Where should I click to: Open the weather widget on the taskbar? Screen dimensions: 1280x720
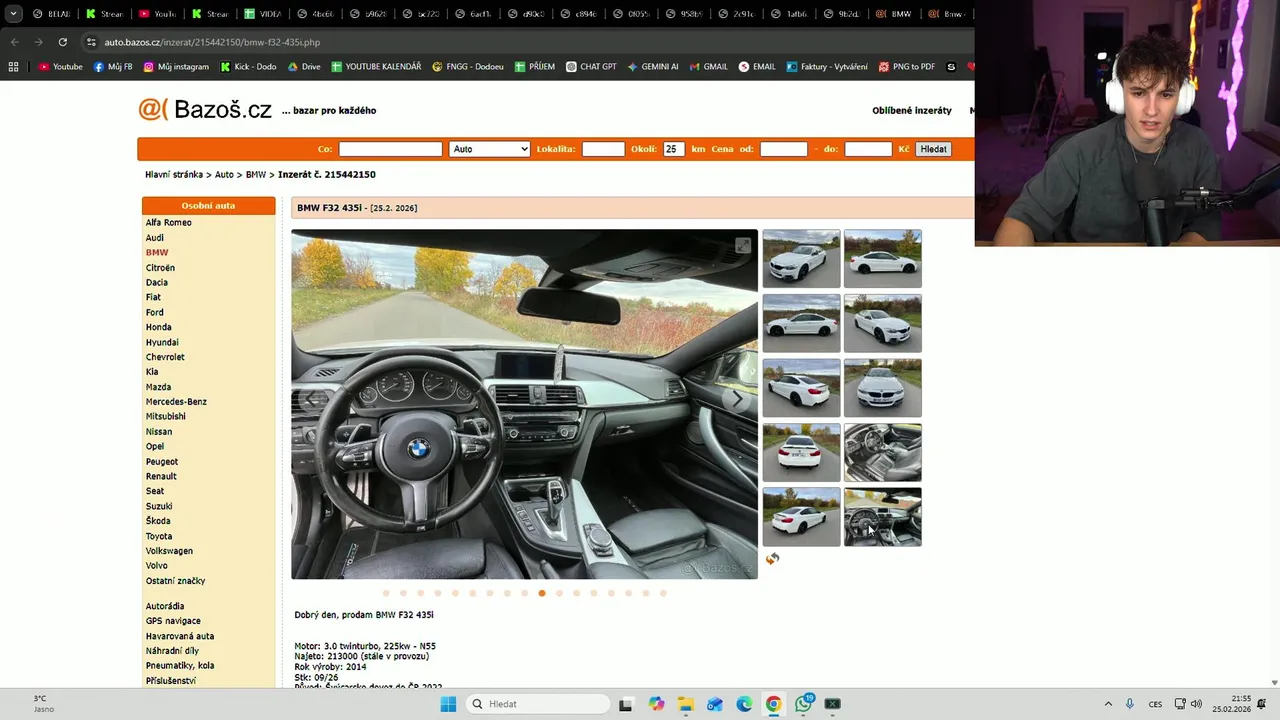(44, 704)
